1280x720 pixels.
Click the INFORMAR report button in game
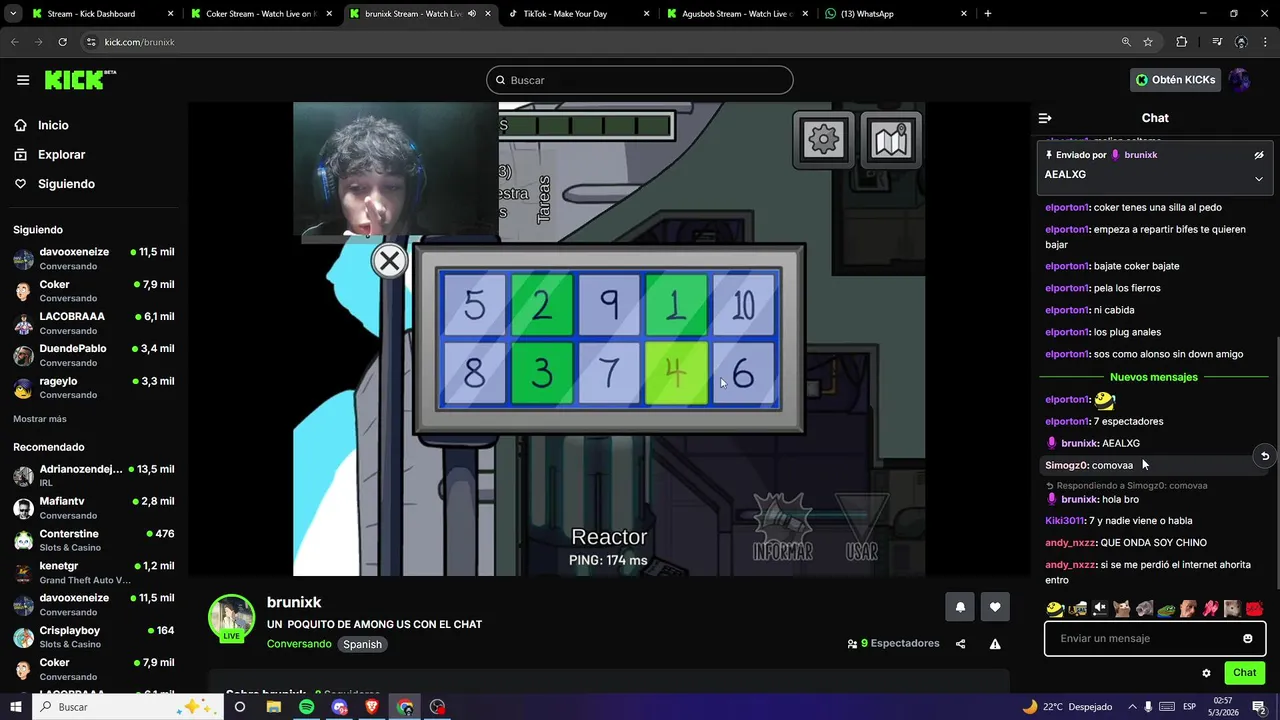(x=782, y=528)
